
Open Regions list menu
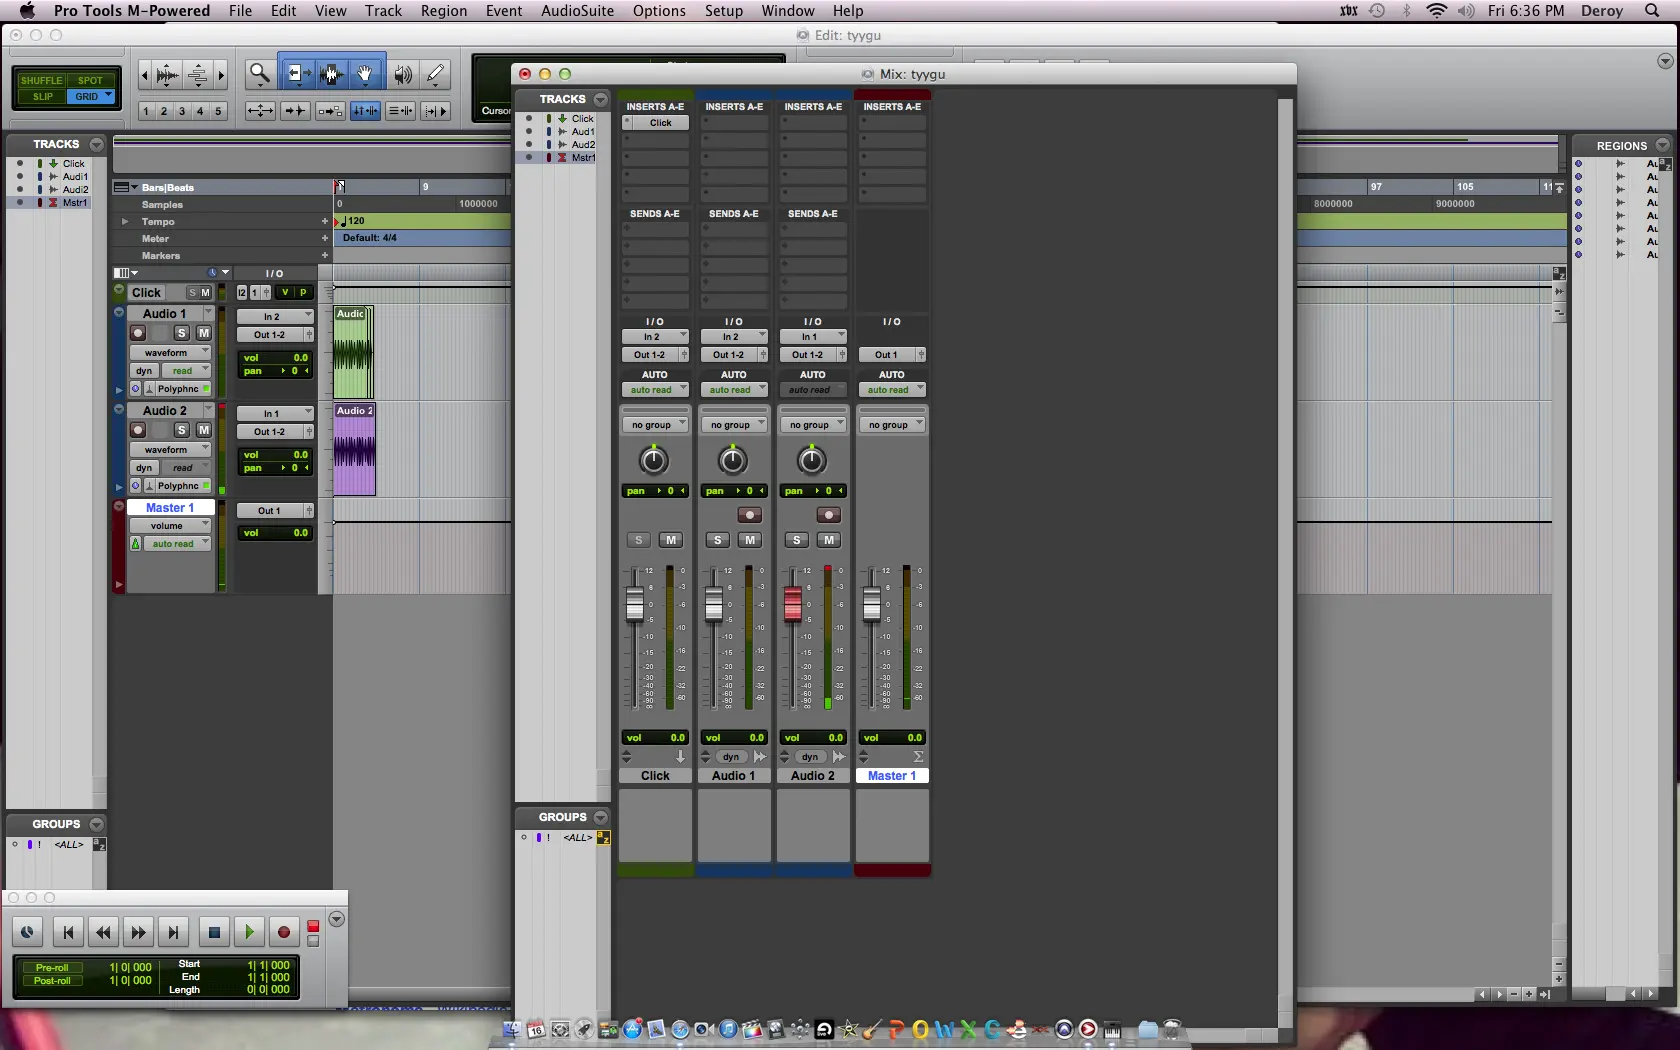pyautogui.click(x=1662, y=145)
